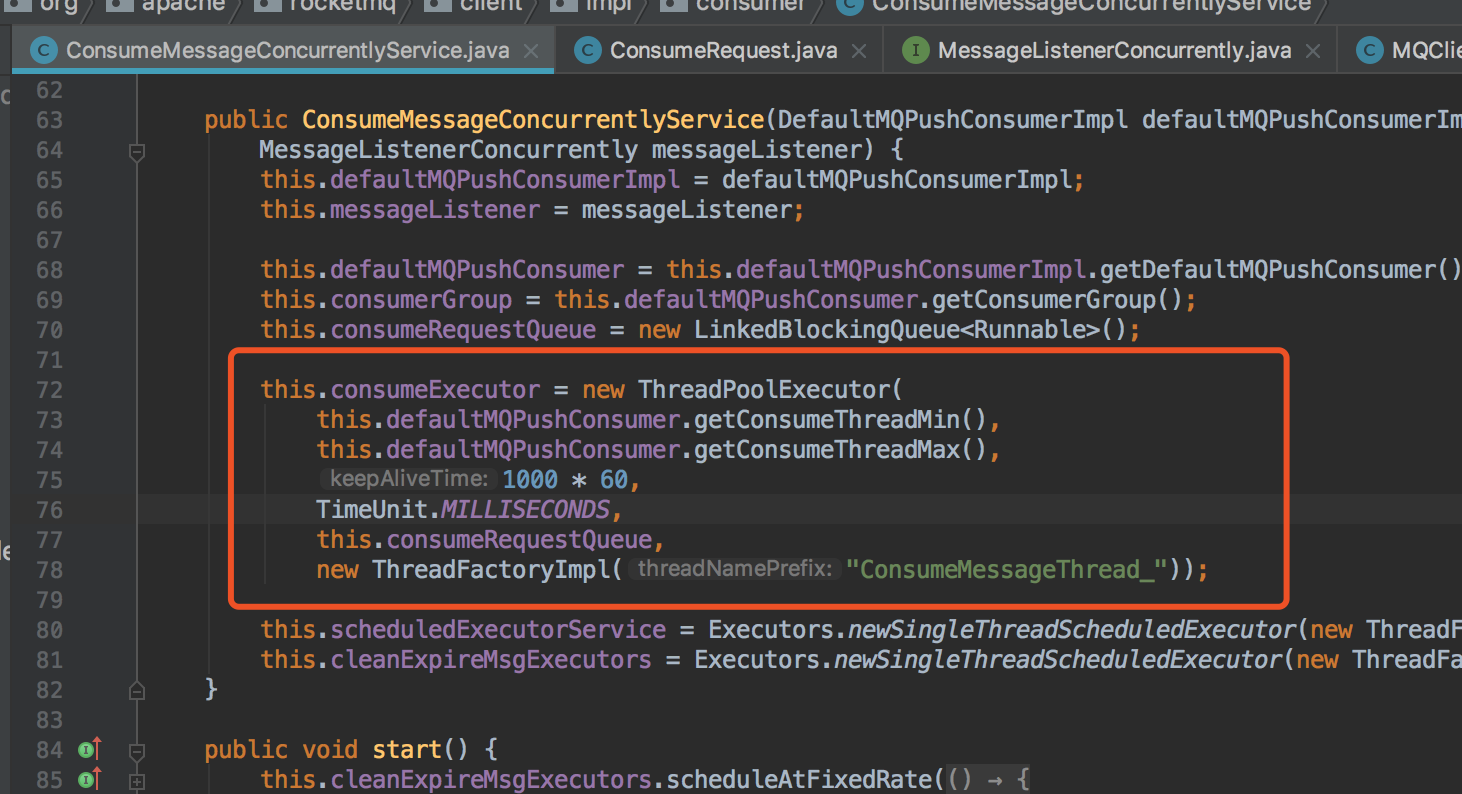Collapse the block at the line 82 fold marker

pyautogui.click(x=137, y=689)
